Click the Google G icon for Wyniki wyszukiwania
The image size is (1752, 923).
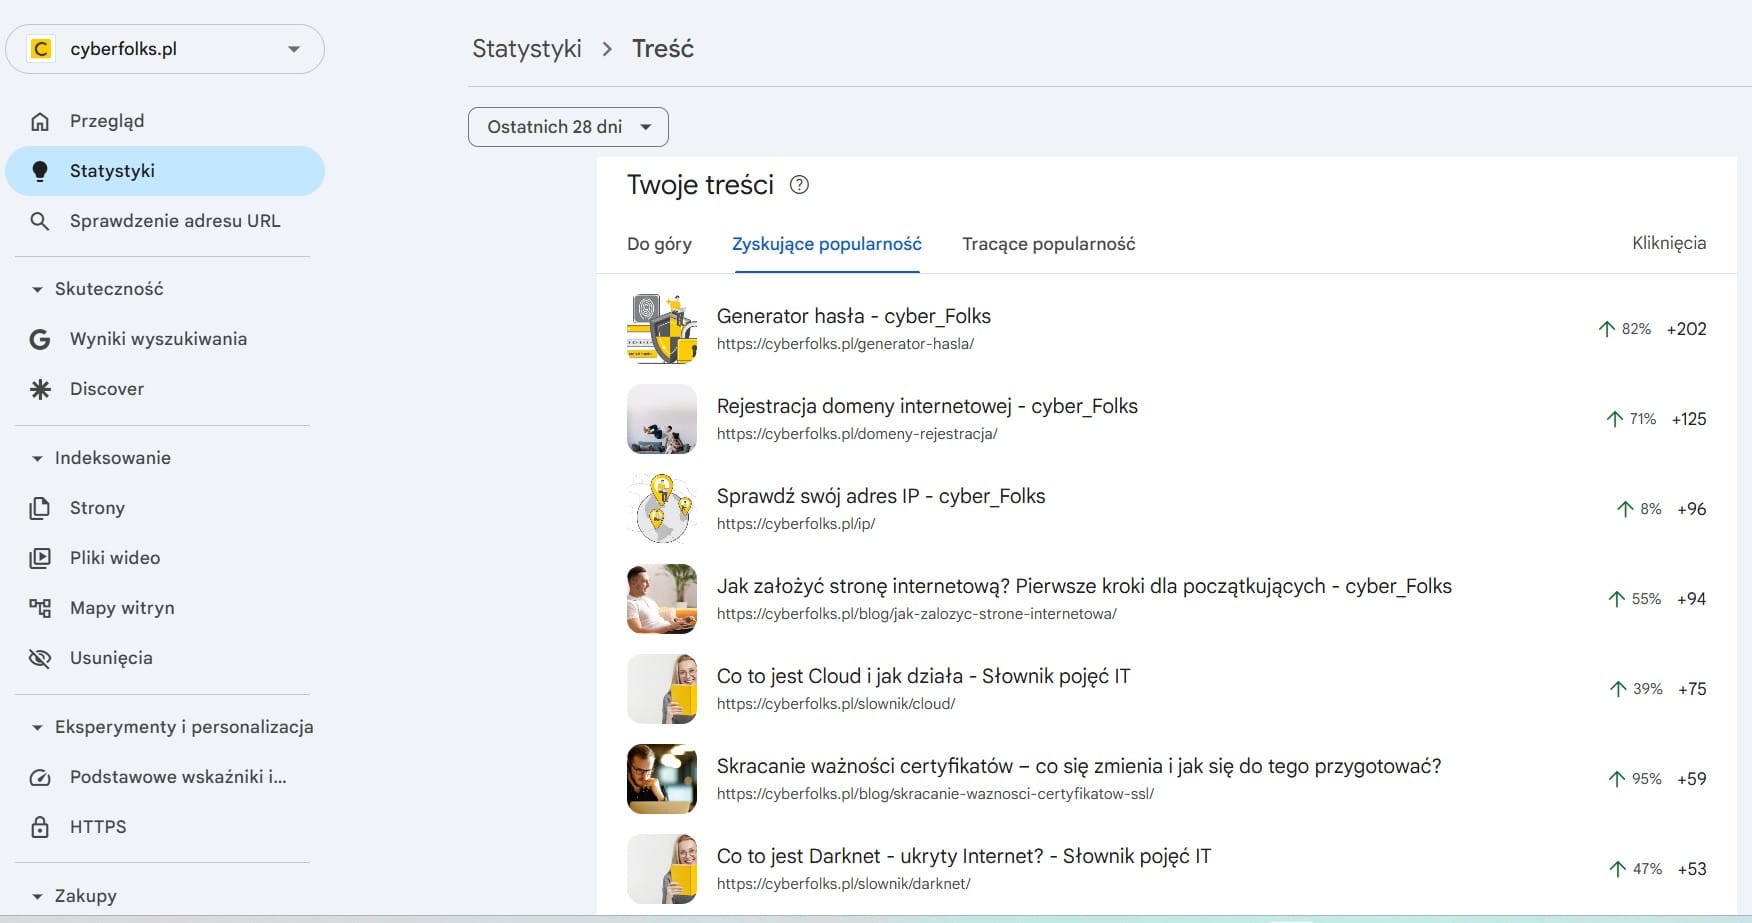pyautogui.click(x=40, y=339)
